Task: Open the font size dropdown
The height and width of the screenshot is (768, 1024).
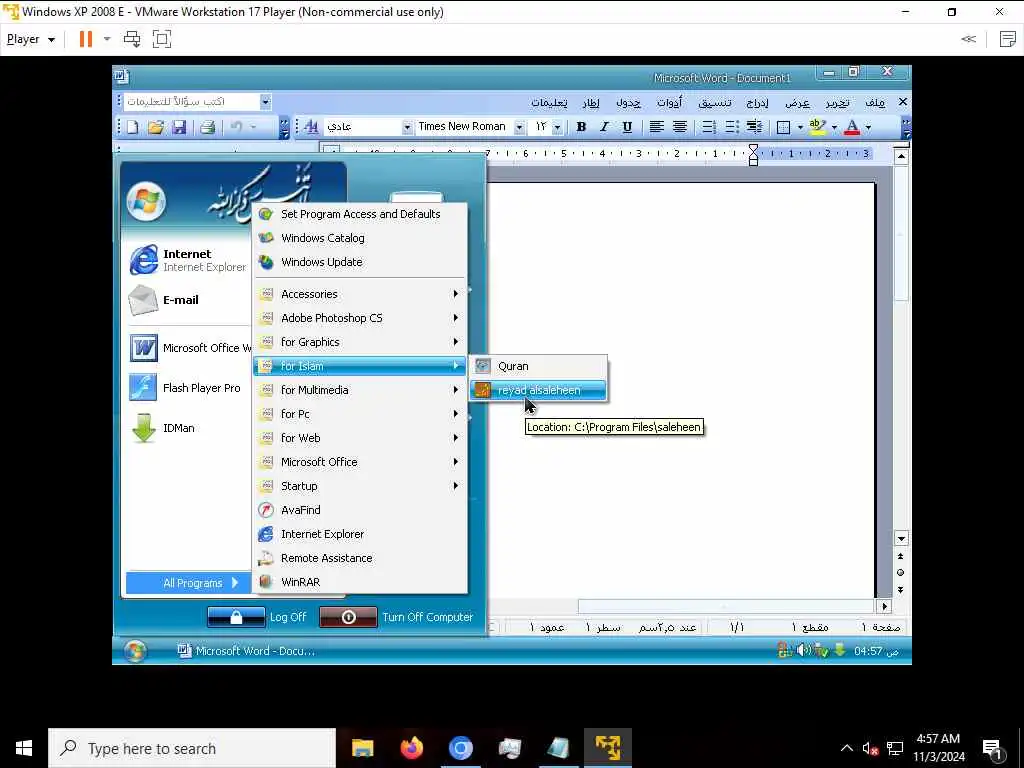Action: [x=557, y=127]
